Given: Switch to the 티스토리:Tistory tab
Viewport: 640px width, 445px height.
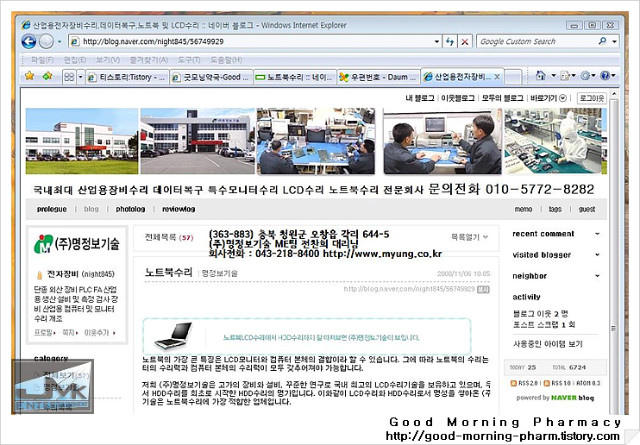Looking at the screenshot, I should coord(127,77).
